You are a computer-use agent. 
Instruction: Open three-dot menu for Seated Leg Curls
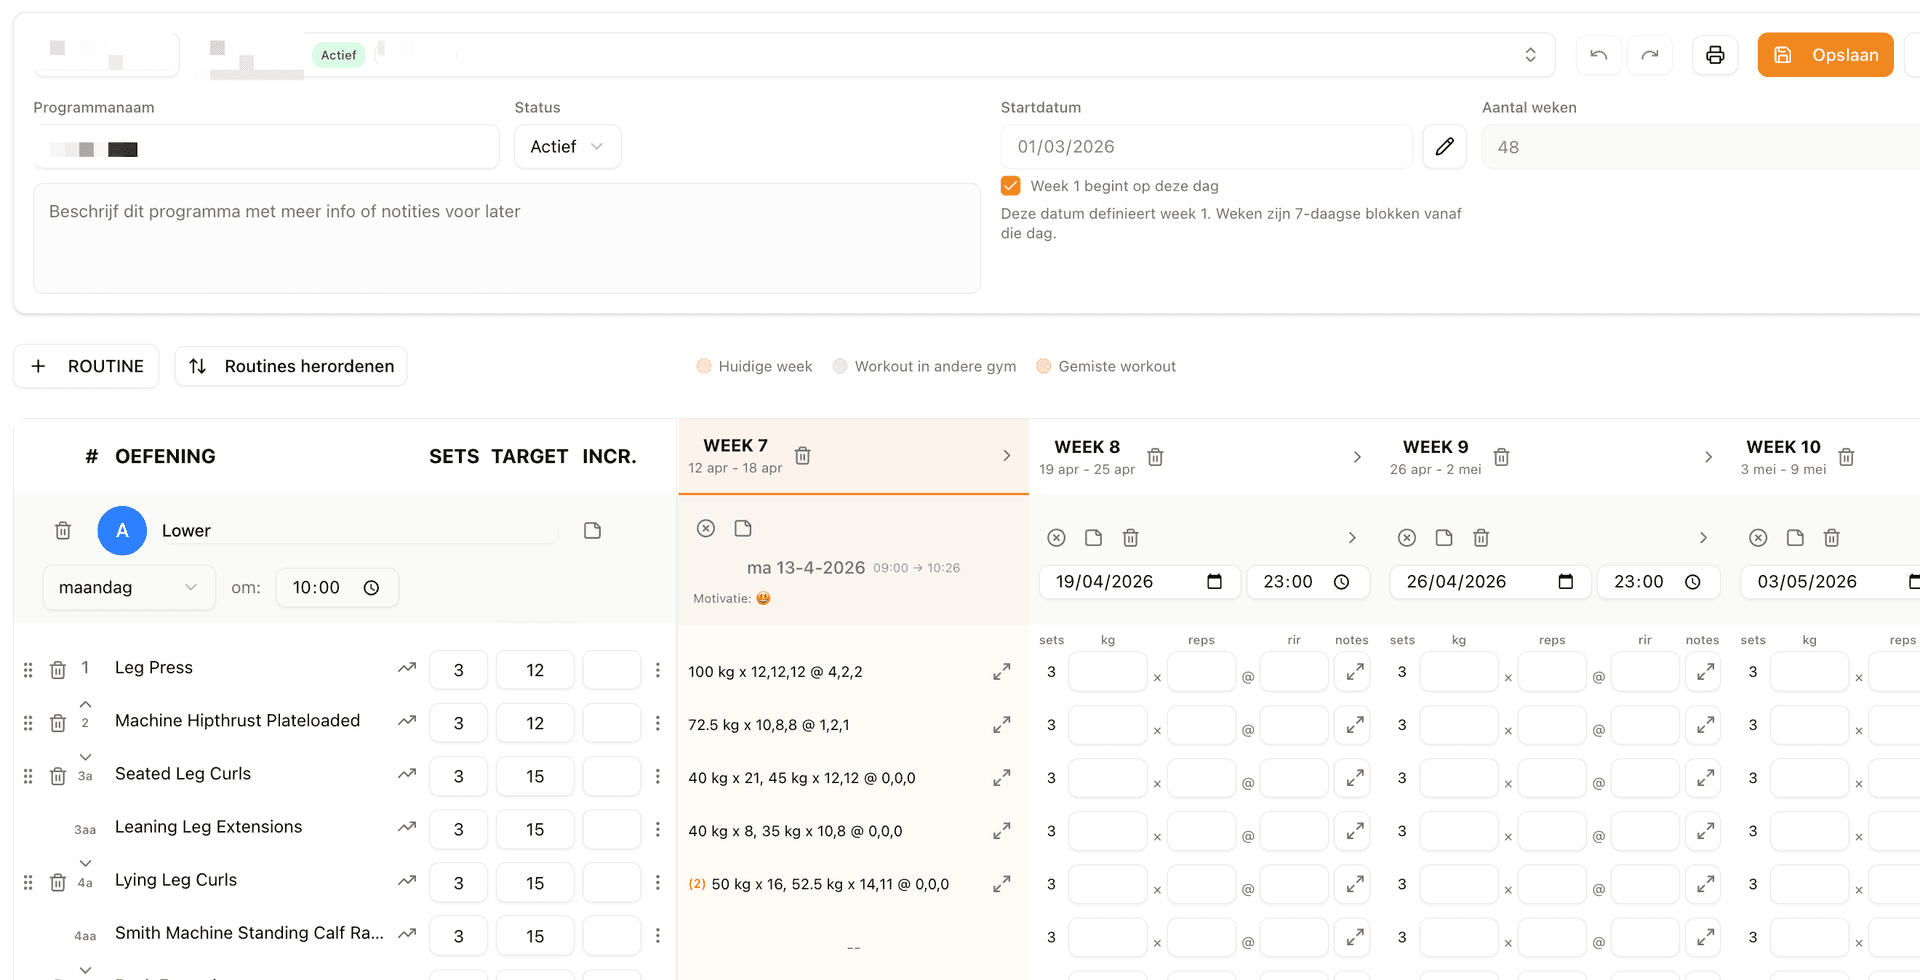(657, 776)
